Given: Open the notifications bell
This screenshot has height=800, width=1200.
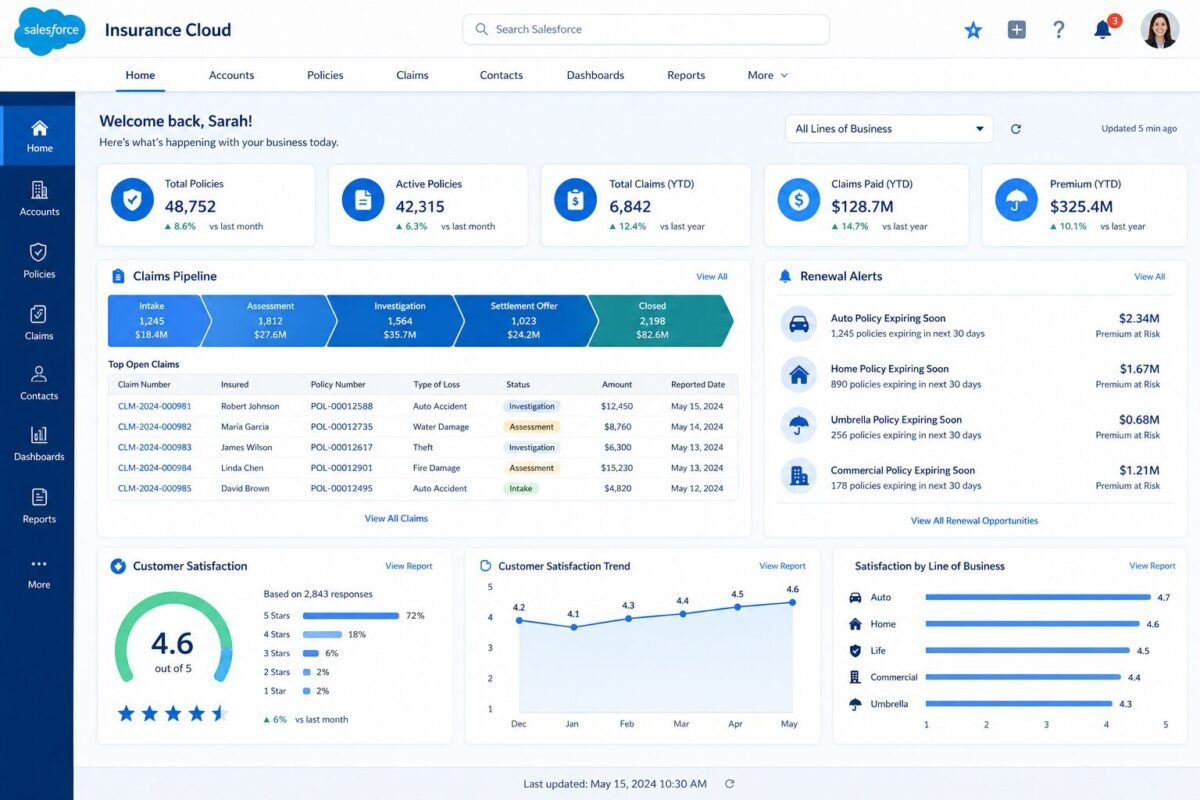Looking at the screenshot, I should coord(1103,29).
